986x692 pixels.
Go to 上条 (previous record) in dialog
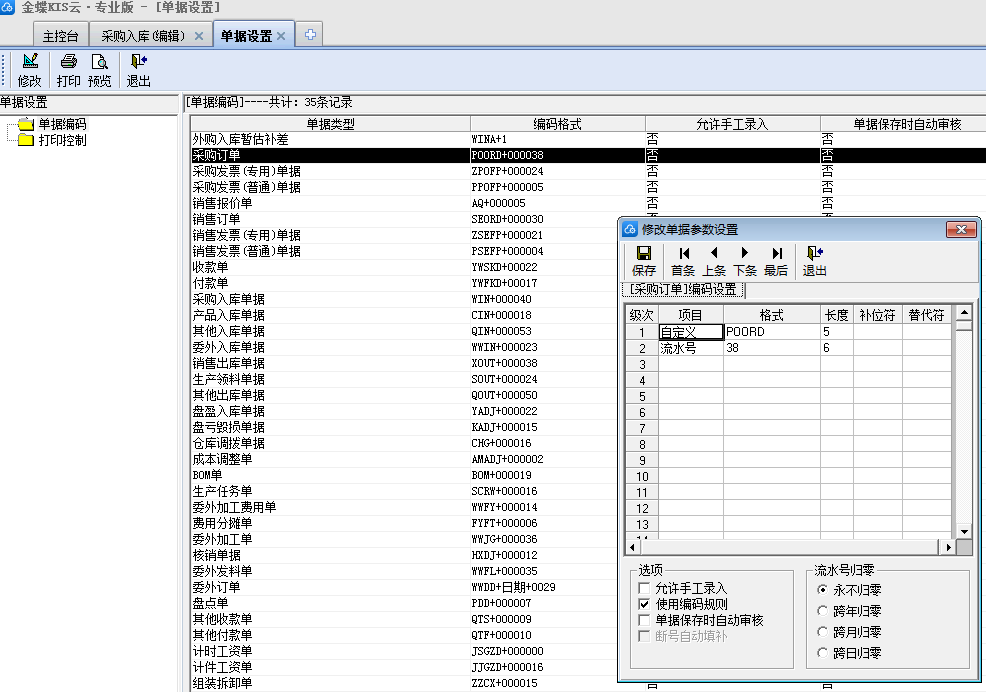click(x=714, y=261)
